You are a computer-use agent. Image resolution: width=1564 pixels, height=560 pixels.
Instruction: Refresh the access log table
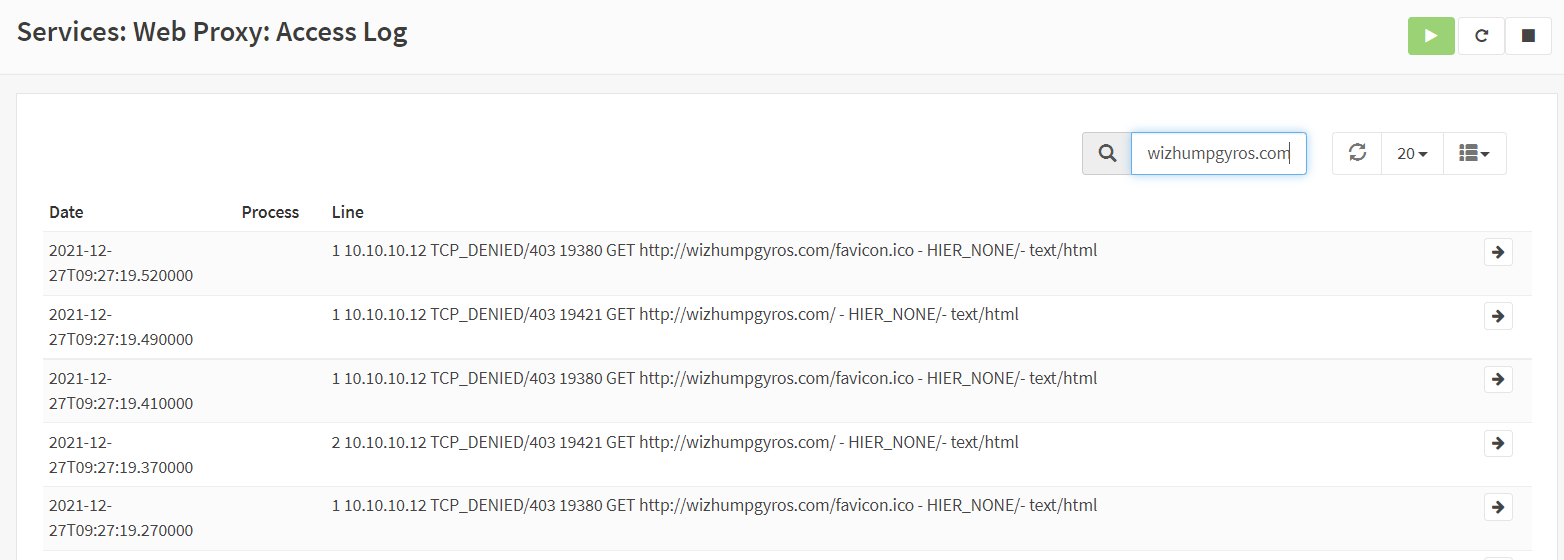pyautogui.click(x=1357, y=153)
